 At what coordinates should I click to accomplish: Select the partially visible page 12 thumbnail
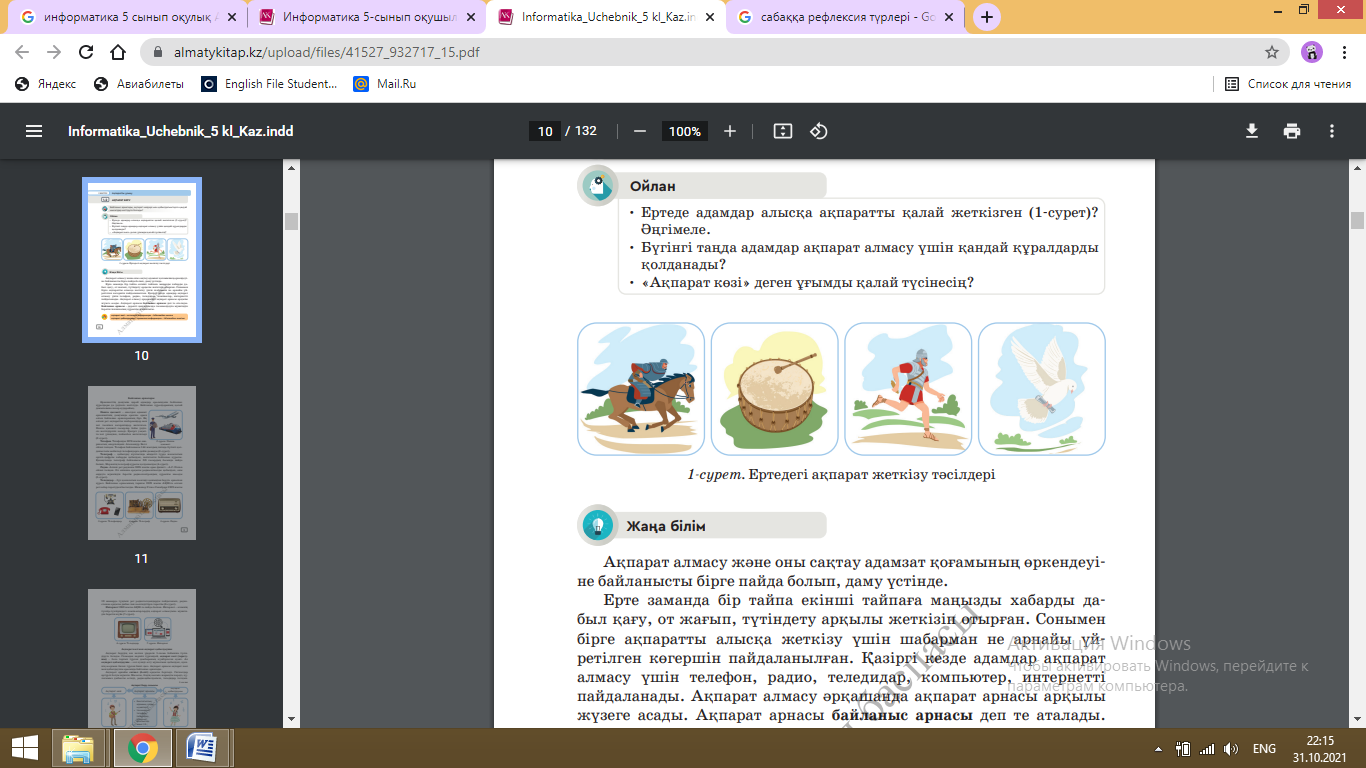click(x=141, y=658)
